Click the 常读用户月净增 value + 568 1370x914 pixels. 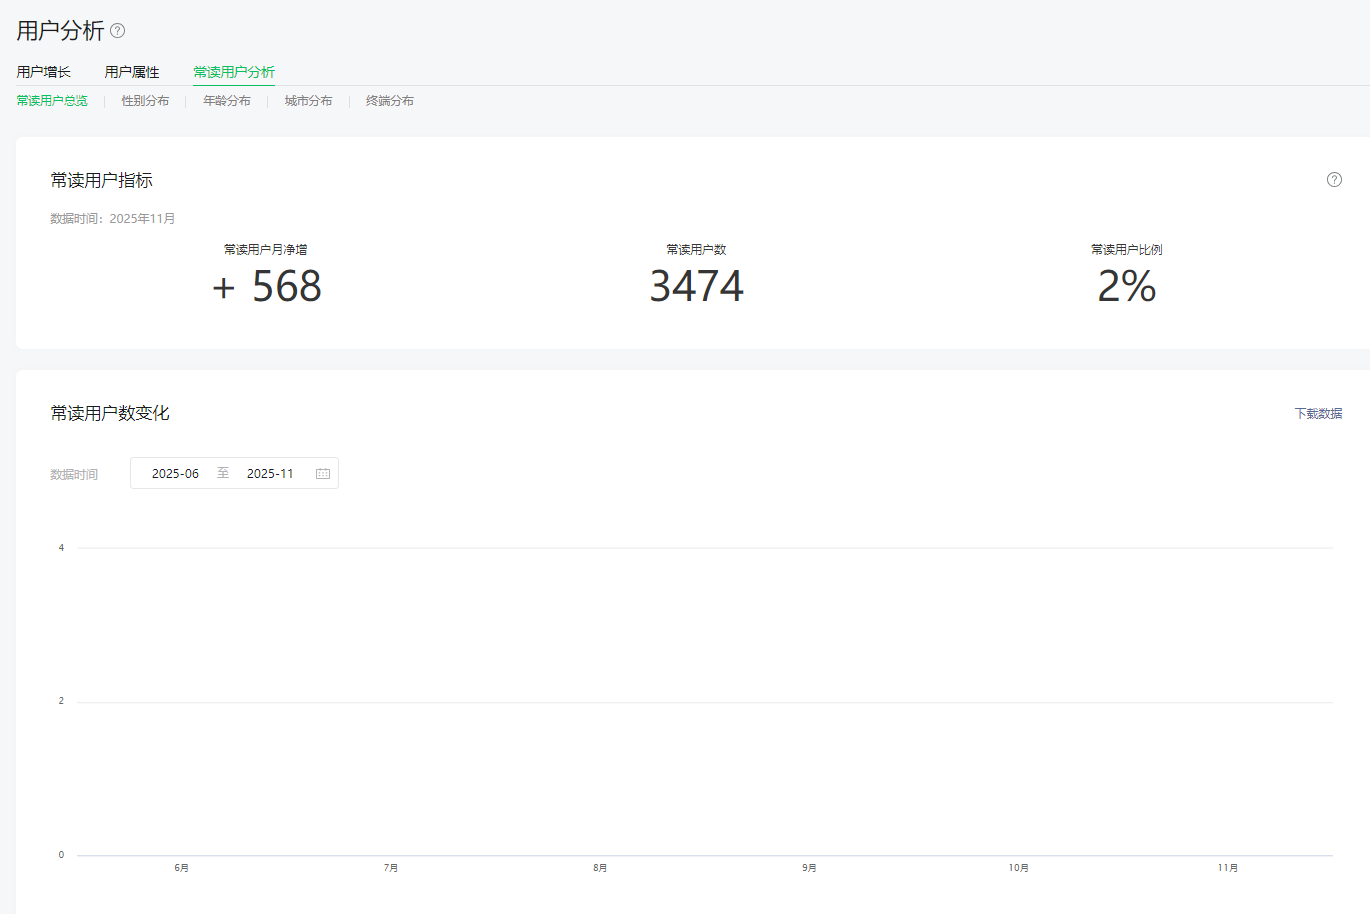[x=266, y=287]
